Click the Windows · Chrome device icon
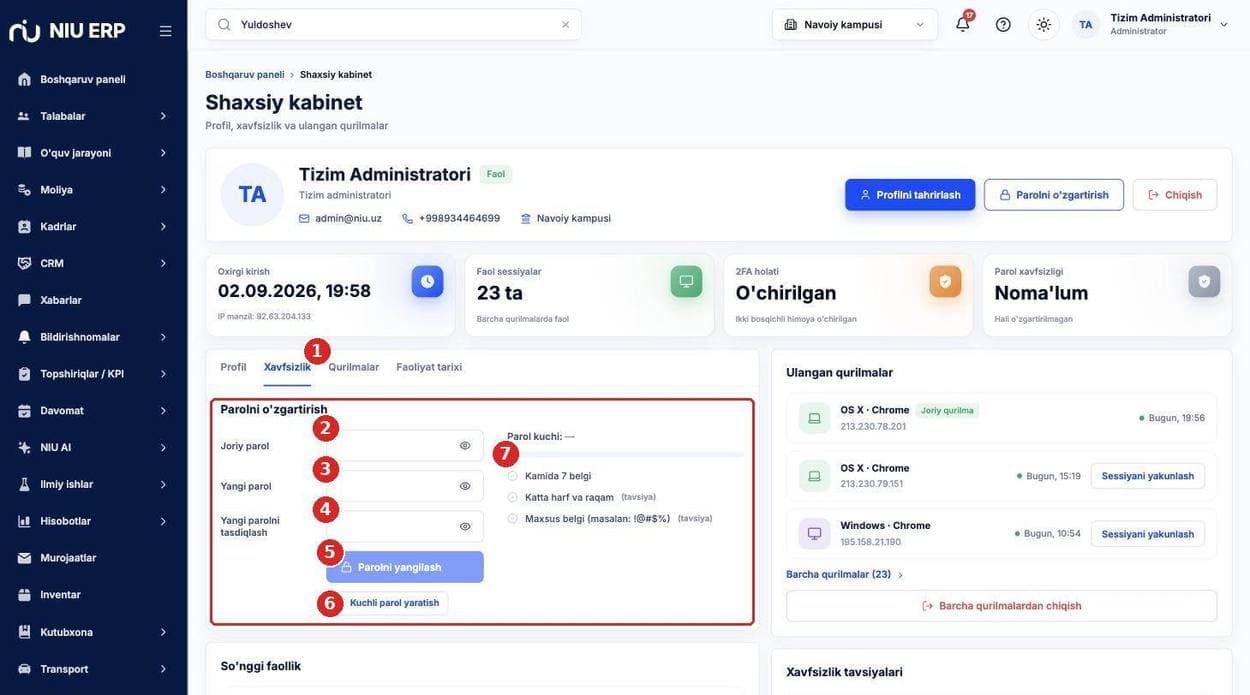This screenshot has height=695, width=1250. click(814, 533)
